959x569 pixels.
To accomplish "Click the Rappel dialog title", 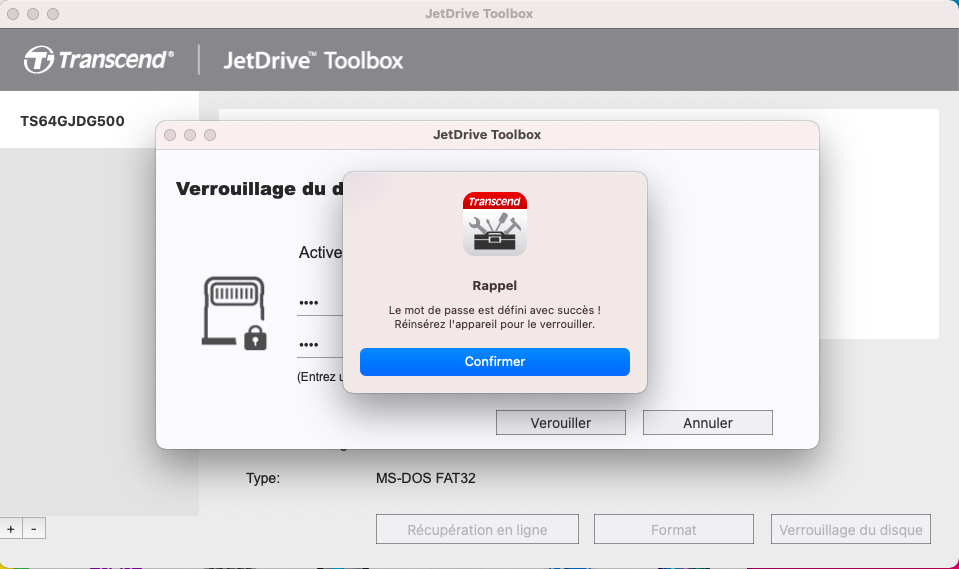I will (494, 286).
